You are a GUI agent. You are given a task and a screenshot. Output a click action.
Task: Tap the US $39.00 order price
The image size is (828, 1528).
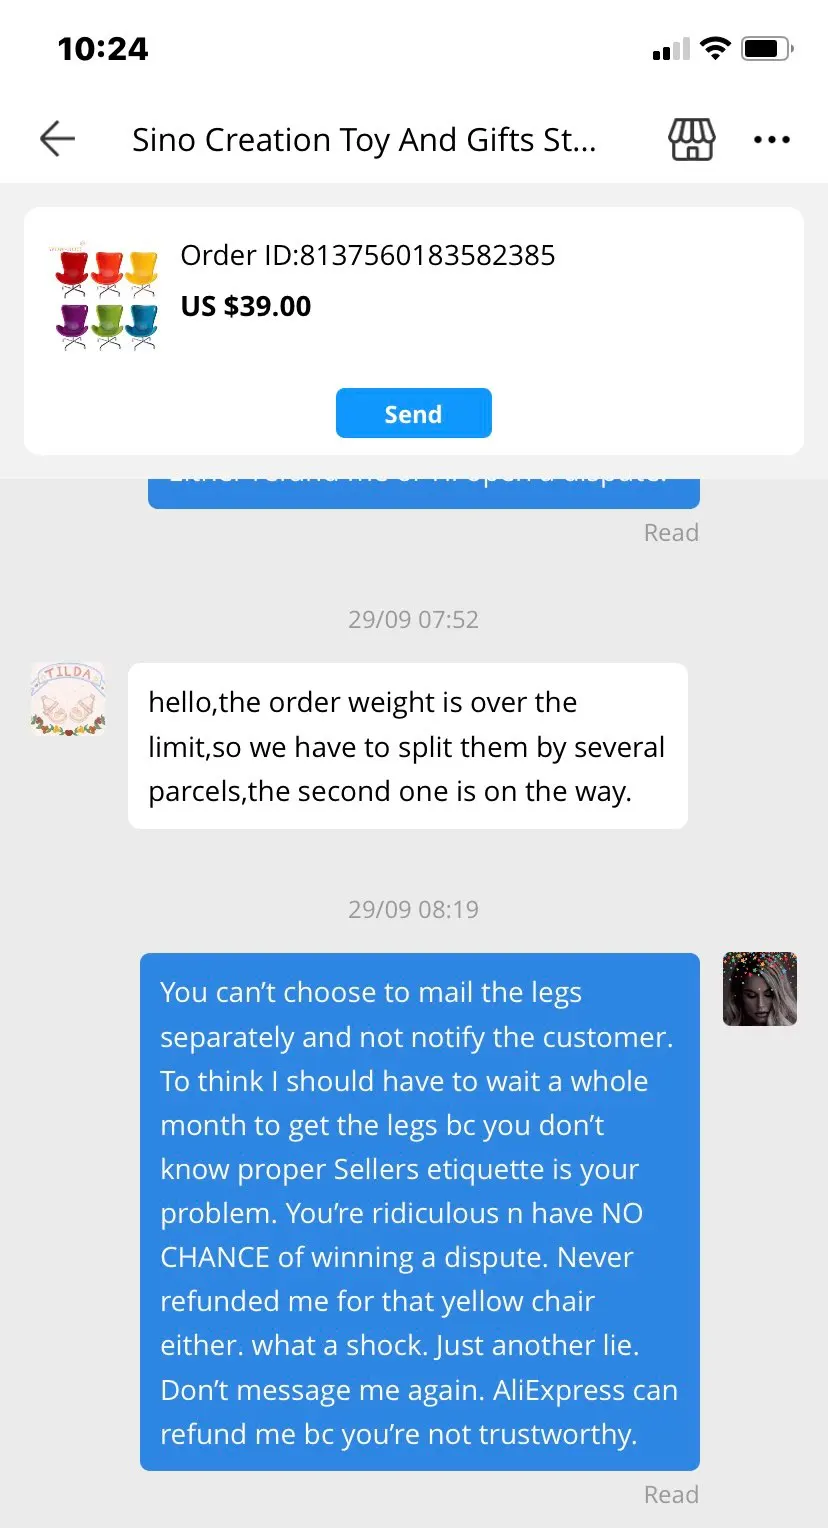(x=246, y=306)
